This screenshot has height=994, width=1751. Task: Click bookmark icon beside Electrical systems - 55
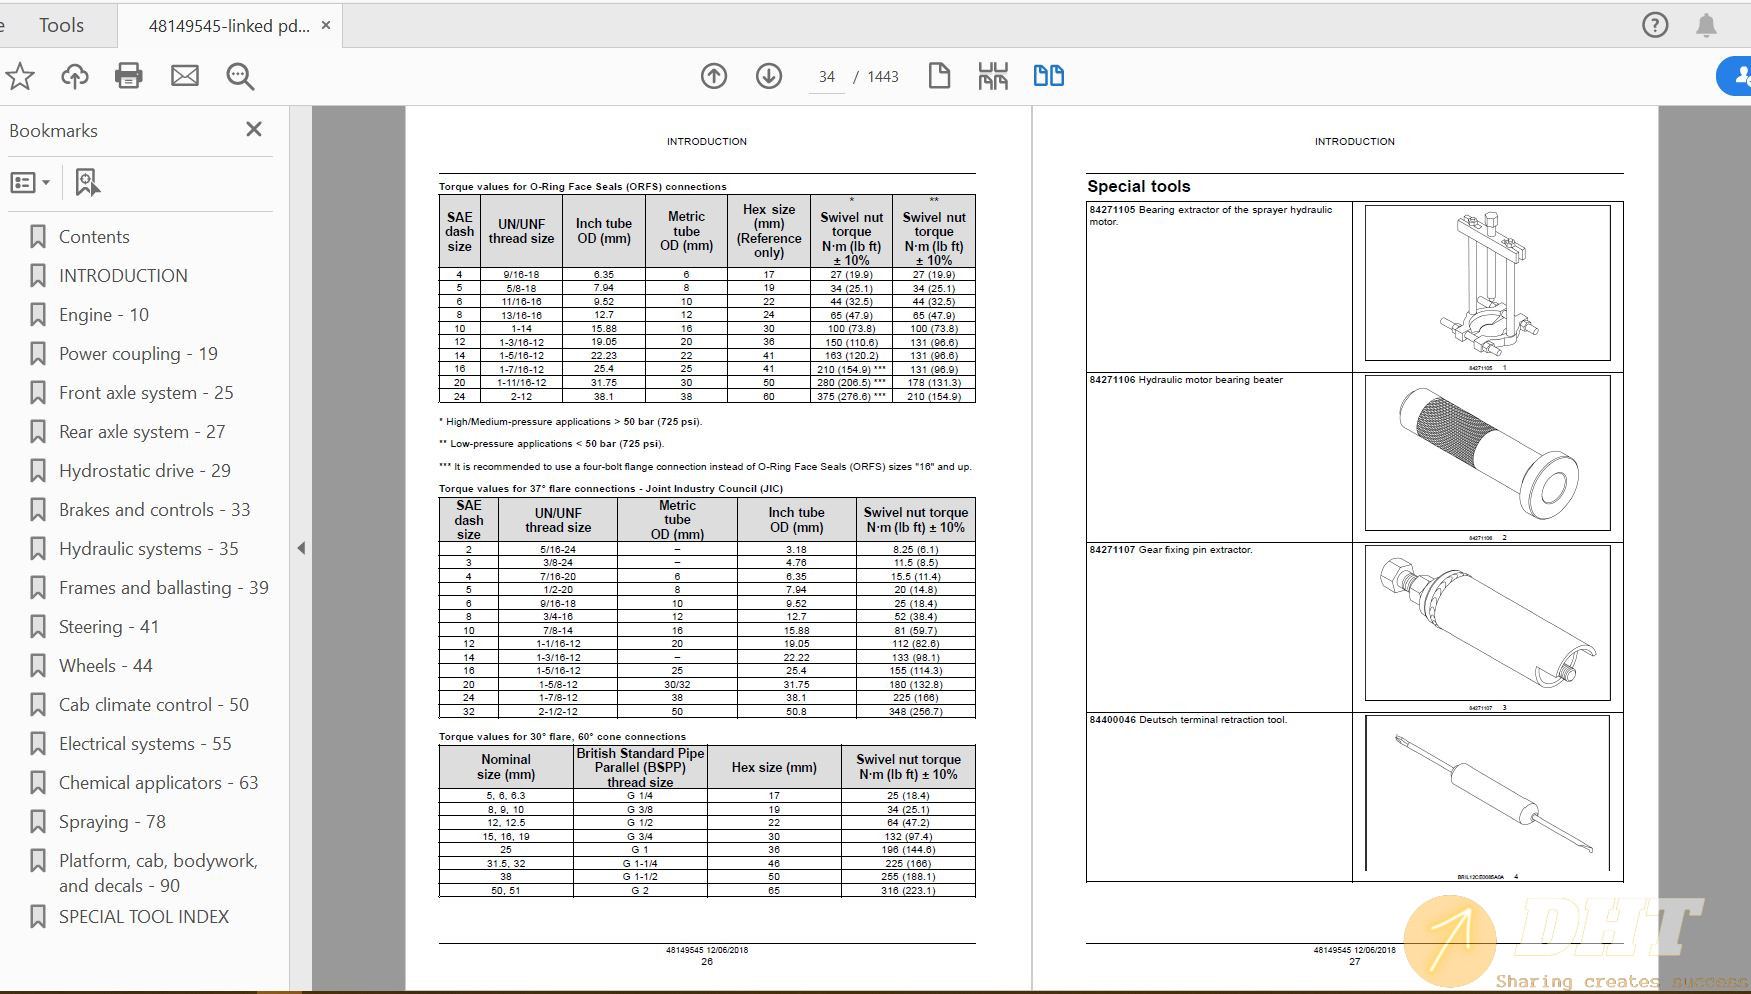click(x=38, y=744)
